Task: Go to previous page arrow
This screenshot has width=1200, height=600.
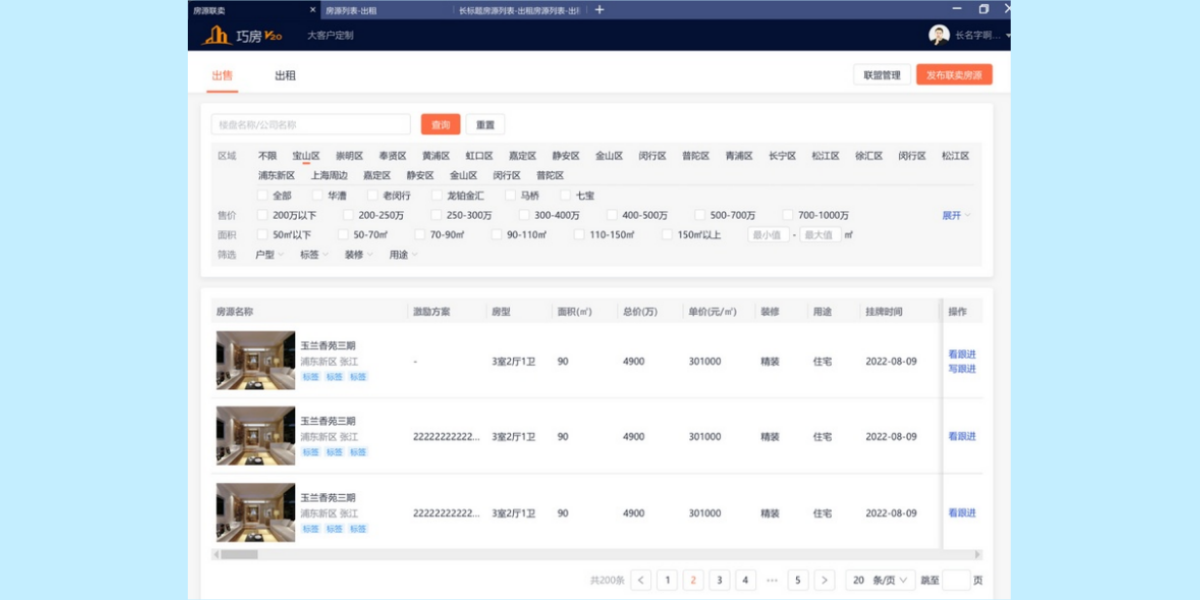Action: click(x=641, y=580)
